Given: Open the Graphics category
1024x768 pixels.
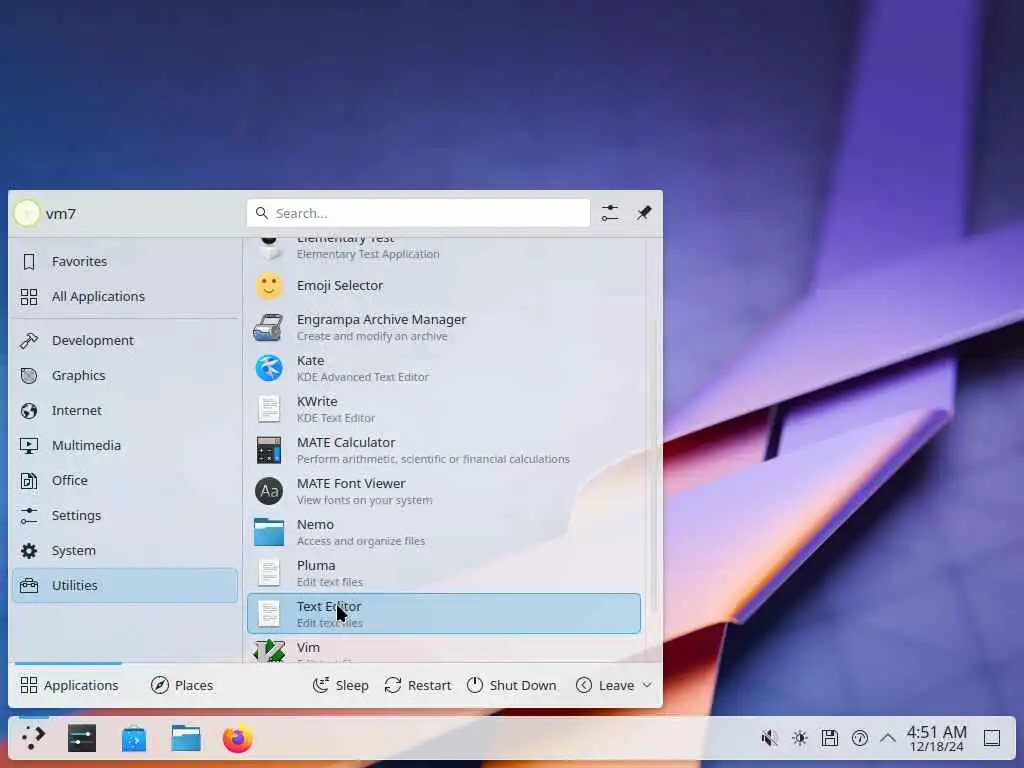Looking at the screenshot, I should tap(125, 376).
